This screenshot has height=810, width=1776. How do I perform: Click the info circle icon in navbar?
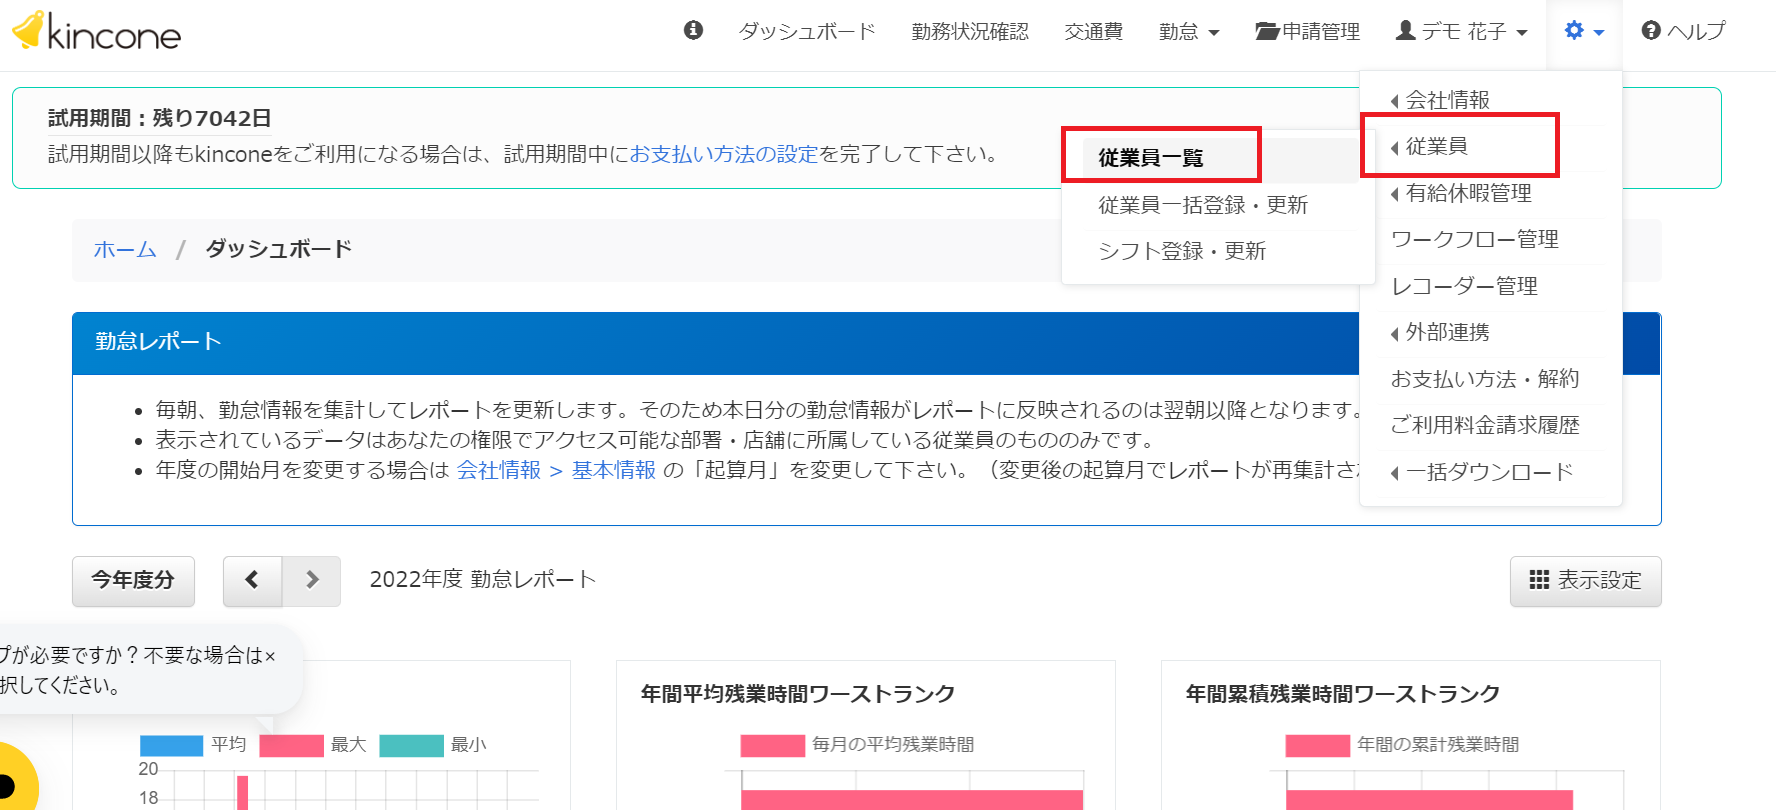click(x=693, y=30)
